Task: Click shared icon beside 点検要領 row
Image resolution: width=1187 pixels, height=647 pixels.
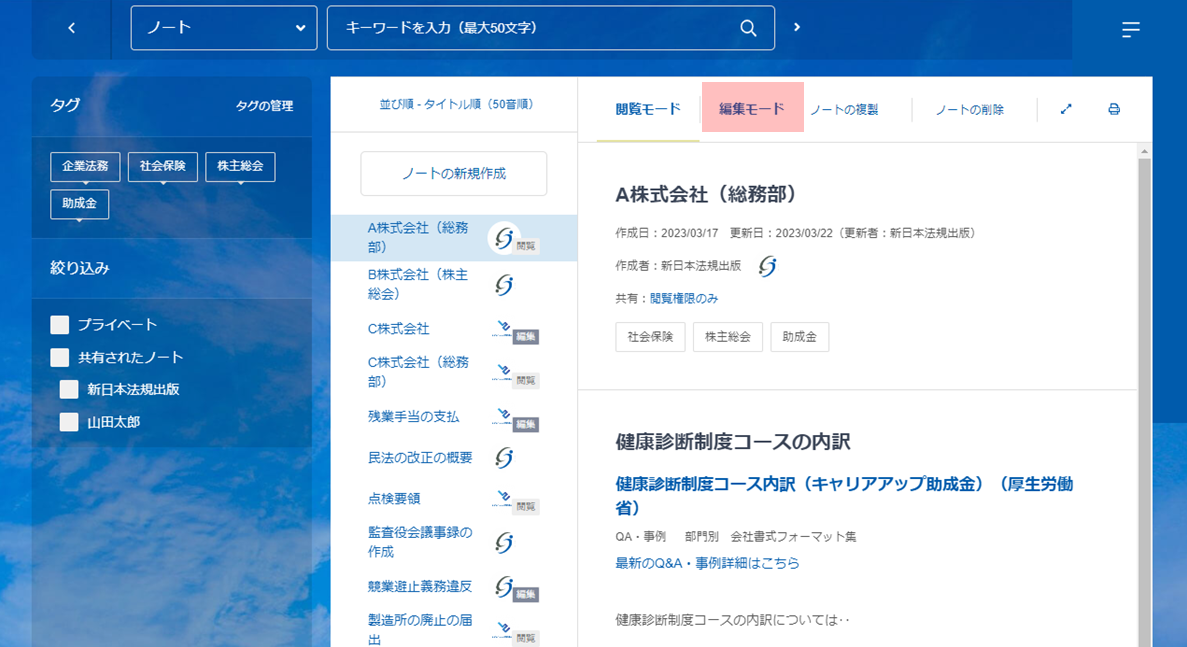Action: (x=503, y=498)
